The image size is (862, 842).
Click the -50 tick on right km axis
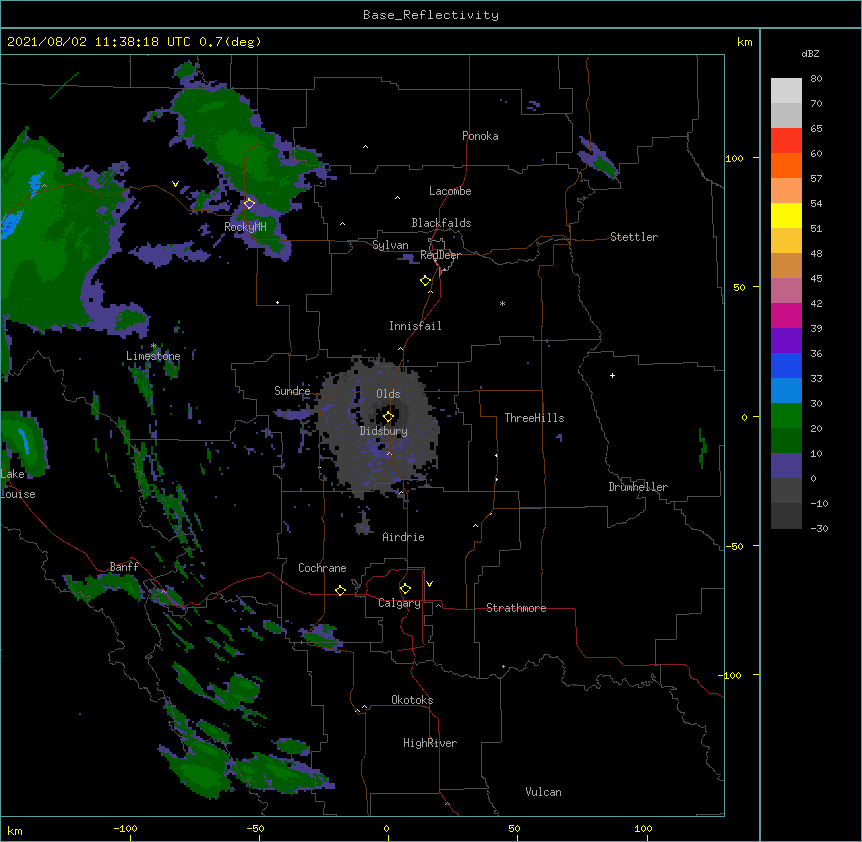[734, 546]
